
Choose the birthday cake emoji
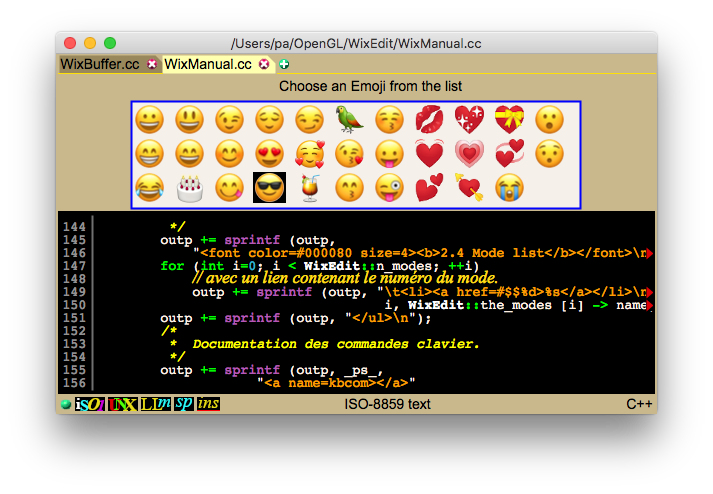point(189,187)
